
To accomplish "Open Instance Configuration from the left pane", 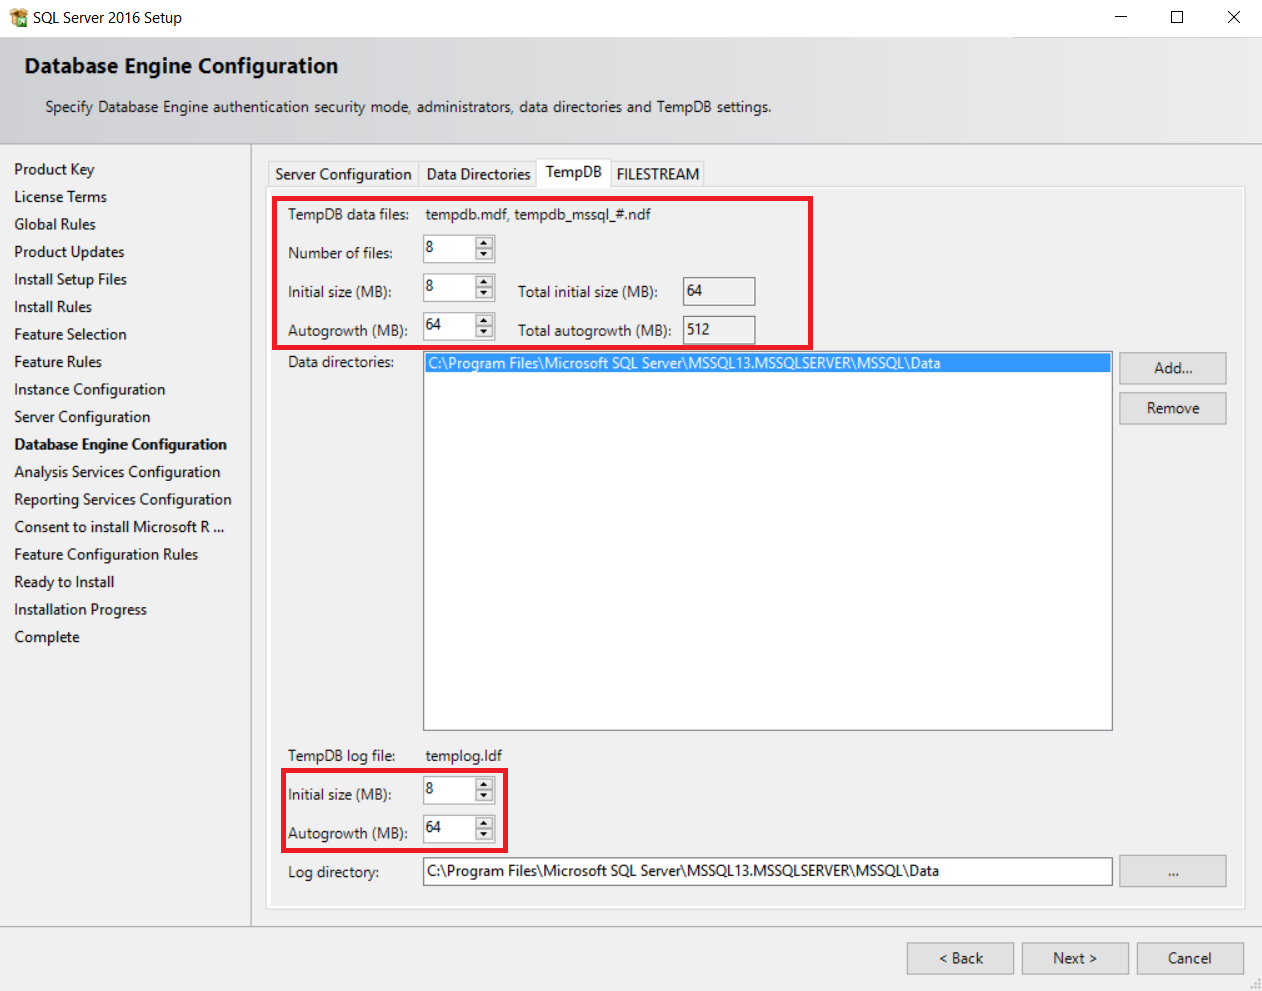I will point(89,389).
